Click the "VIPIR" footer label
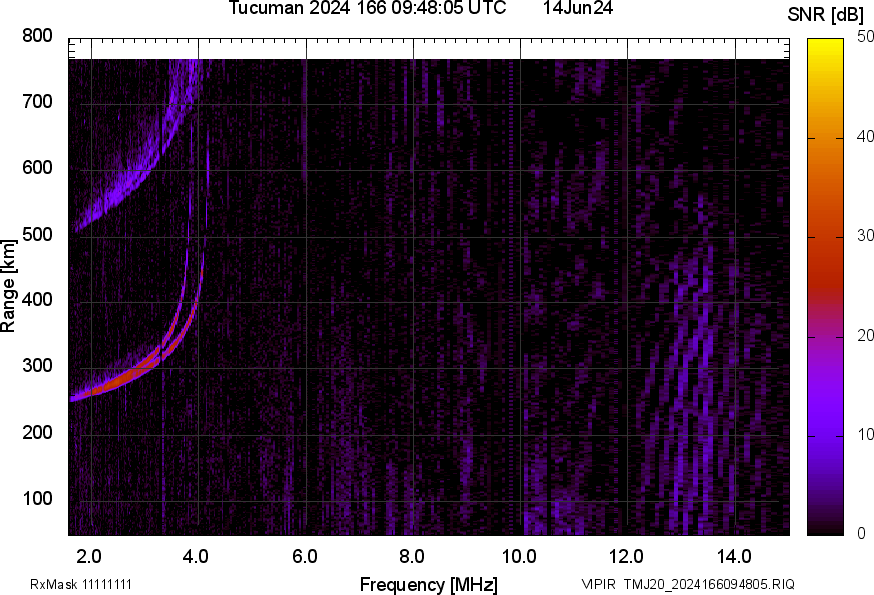 coord(599,584)
